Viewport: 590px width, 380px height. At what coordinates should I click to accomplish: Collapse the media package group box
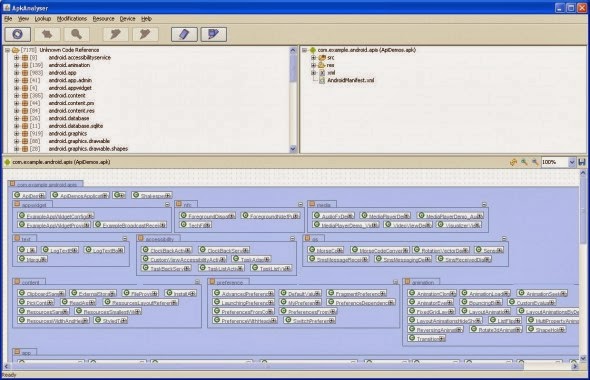484,205
